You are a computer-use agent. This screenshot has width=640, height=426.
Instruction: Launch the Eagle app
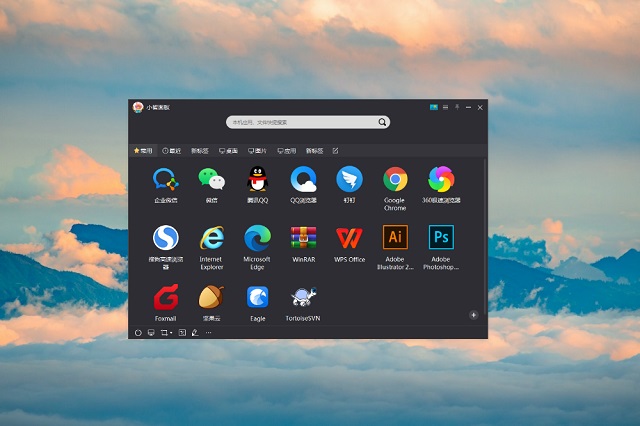257,297
